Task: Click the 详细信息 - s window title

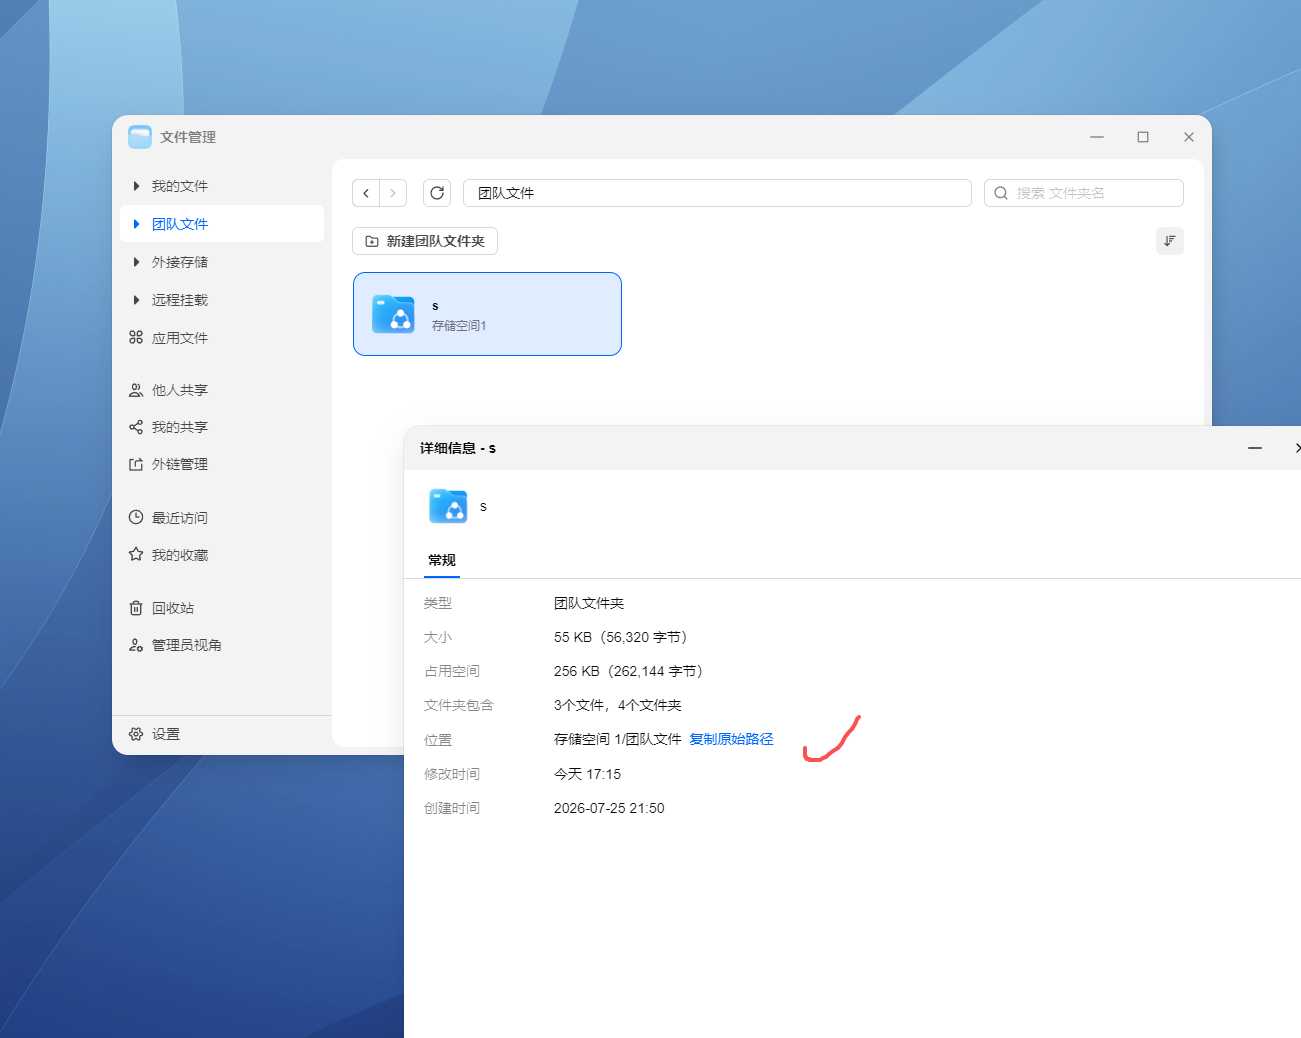Action: pyautogui.click(x=458, y=448)
